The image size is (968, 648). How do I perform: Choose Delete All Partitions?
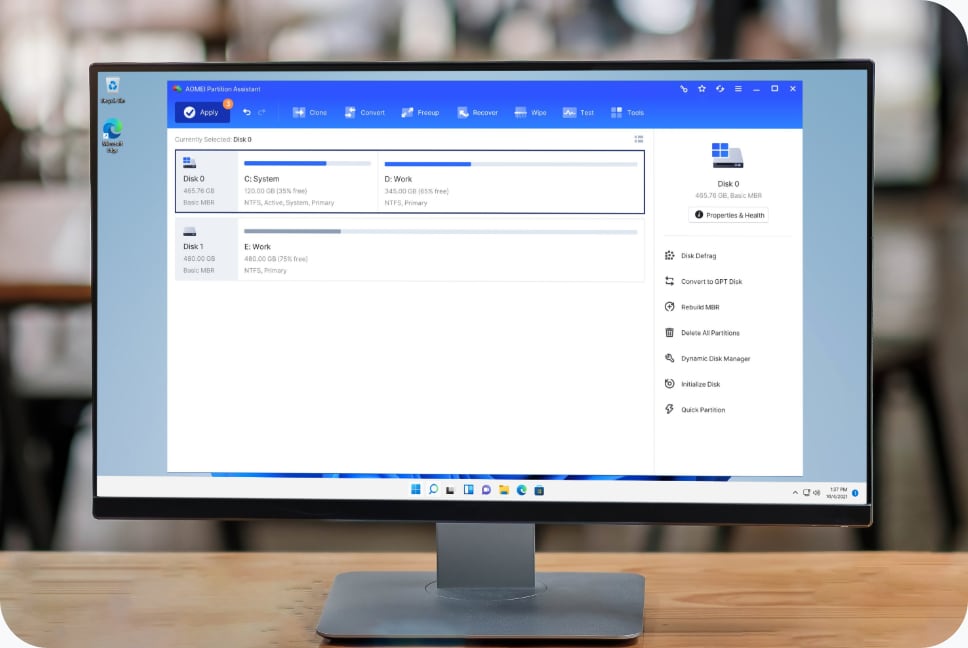pyautogui.click(x=703, y=333)
